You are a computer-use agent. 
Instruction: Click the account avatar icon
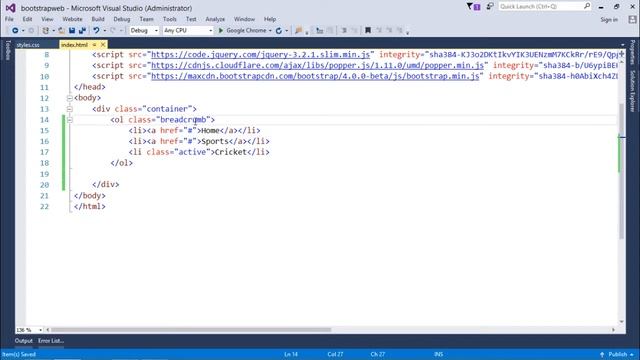[x=632, y=19]
